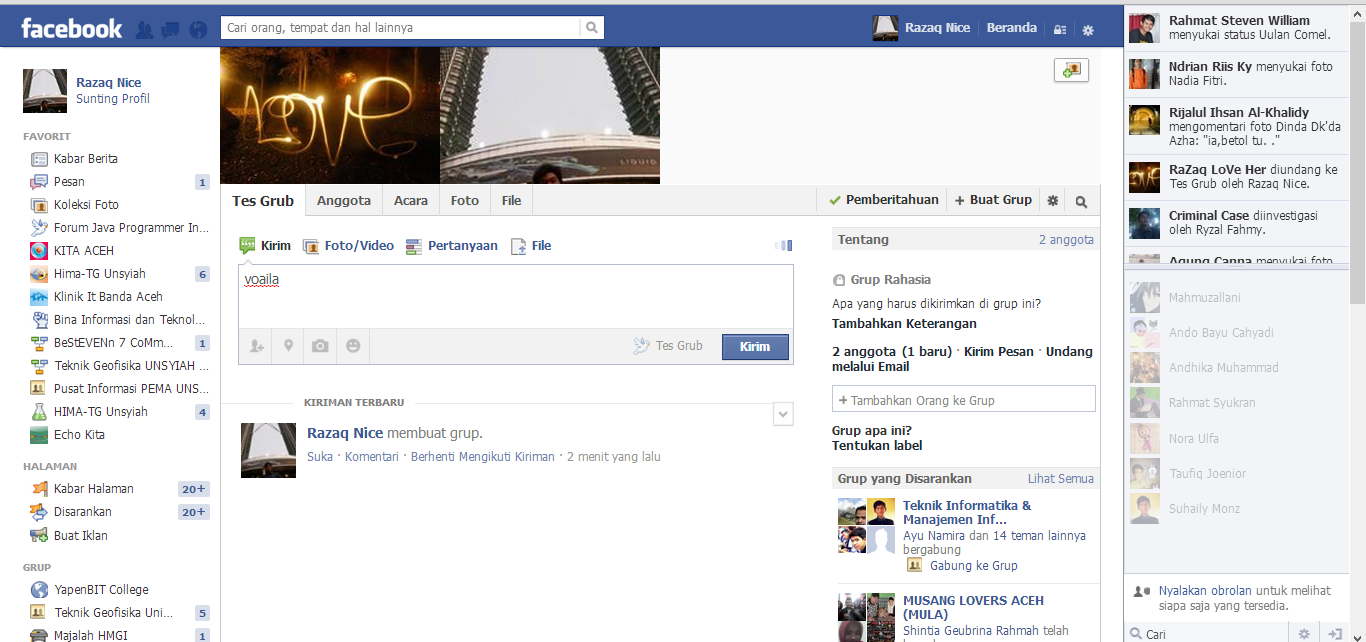Image resolution: width=1366 pixels, height=642 pixels.
Task: Open account settings gear in top bar
Action: point(1088,30)
